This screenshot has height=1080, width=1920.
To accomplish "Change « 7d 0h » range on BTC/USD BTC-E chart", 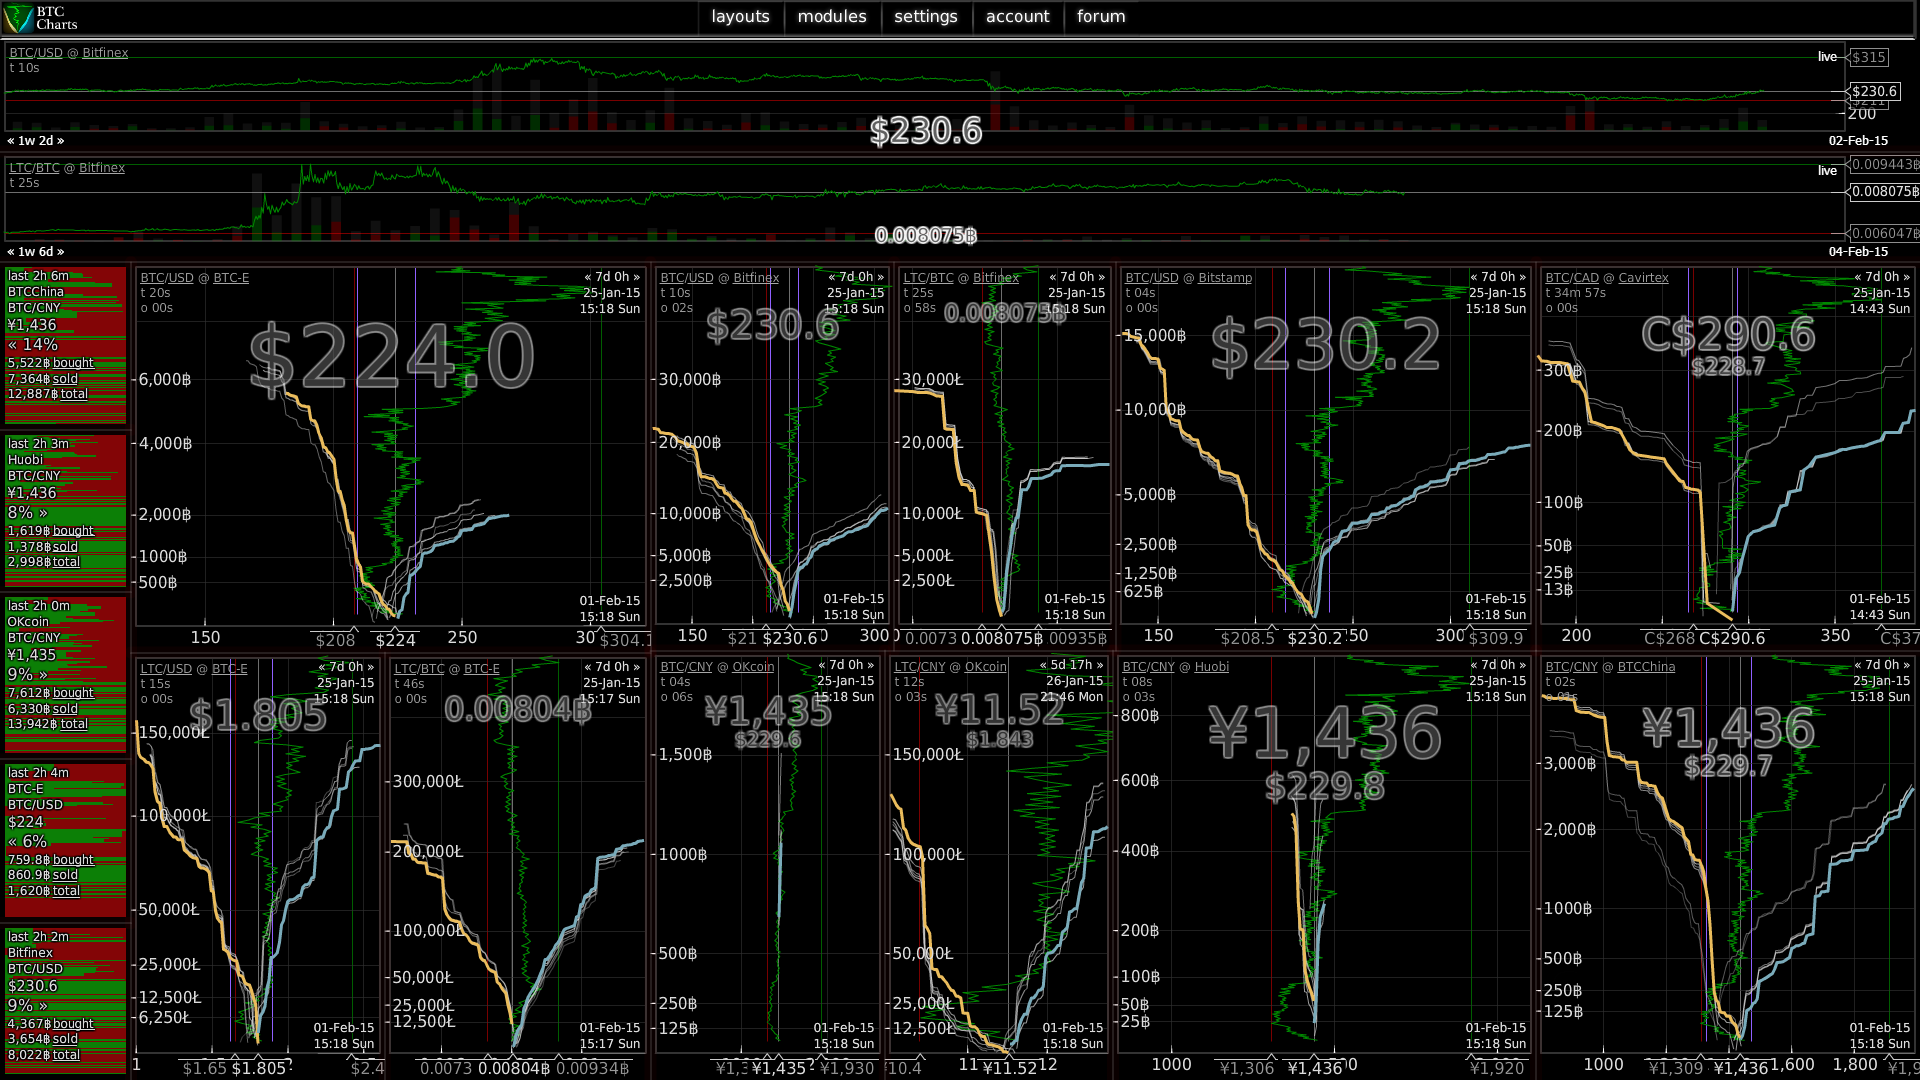I will pos(612,277).
